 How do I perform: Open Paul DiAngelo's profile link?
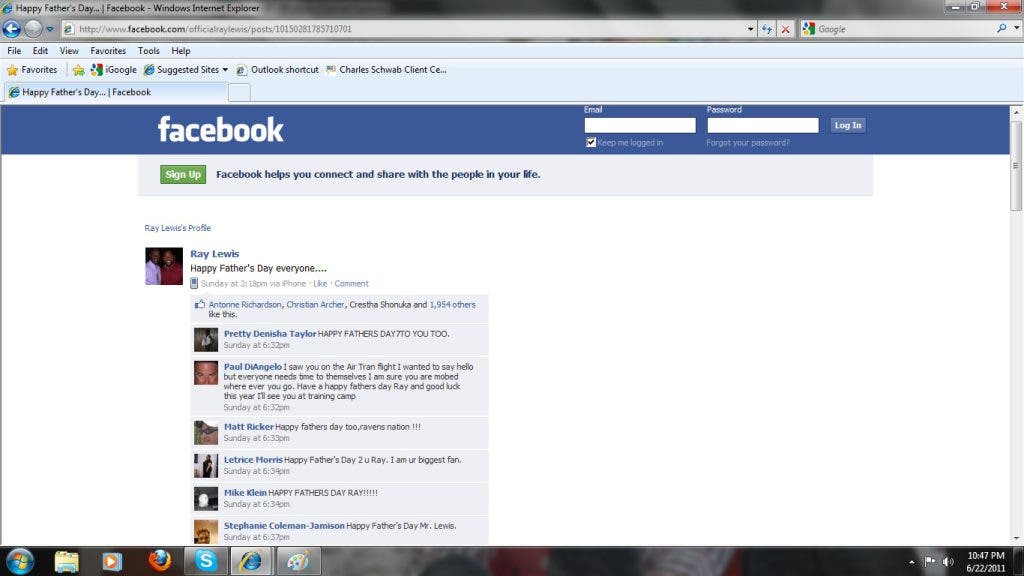pyautogui.click(x=253, y=367)
